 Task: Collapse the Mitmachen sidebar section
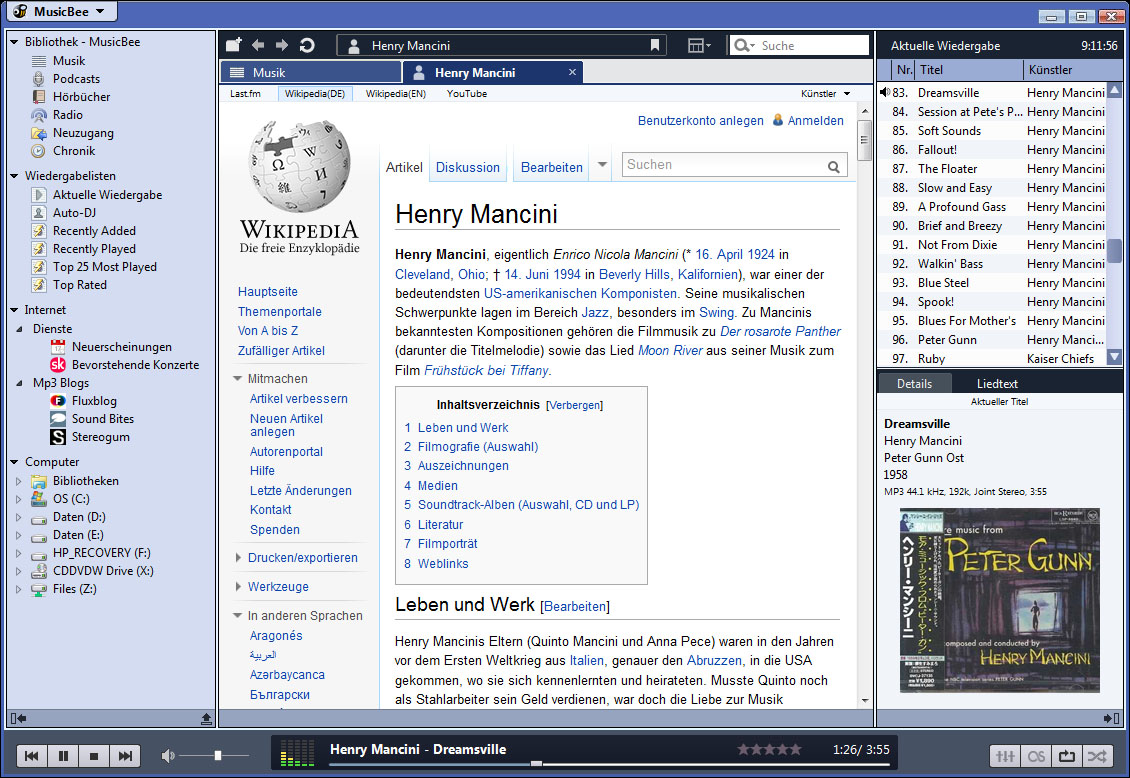click(238, 379)
